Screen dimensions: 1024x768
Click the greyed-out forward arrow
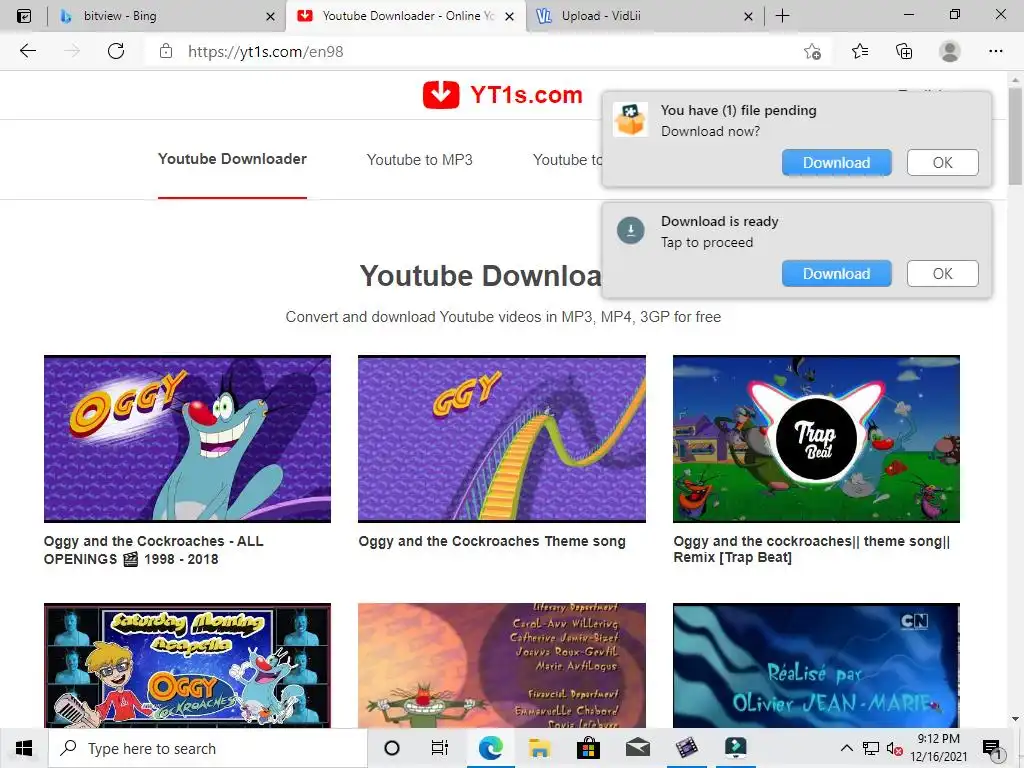72,51
